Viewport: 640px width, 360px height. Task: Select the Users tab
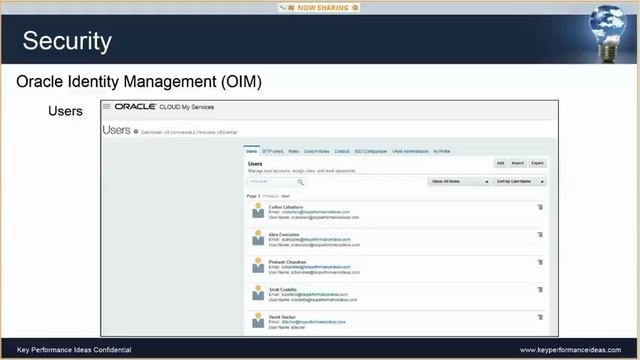point(251,151)
